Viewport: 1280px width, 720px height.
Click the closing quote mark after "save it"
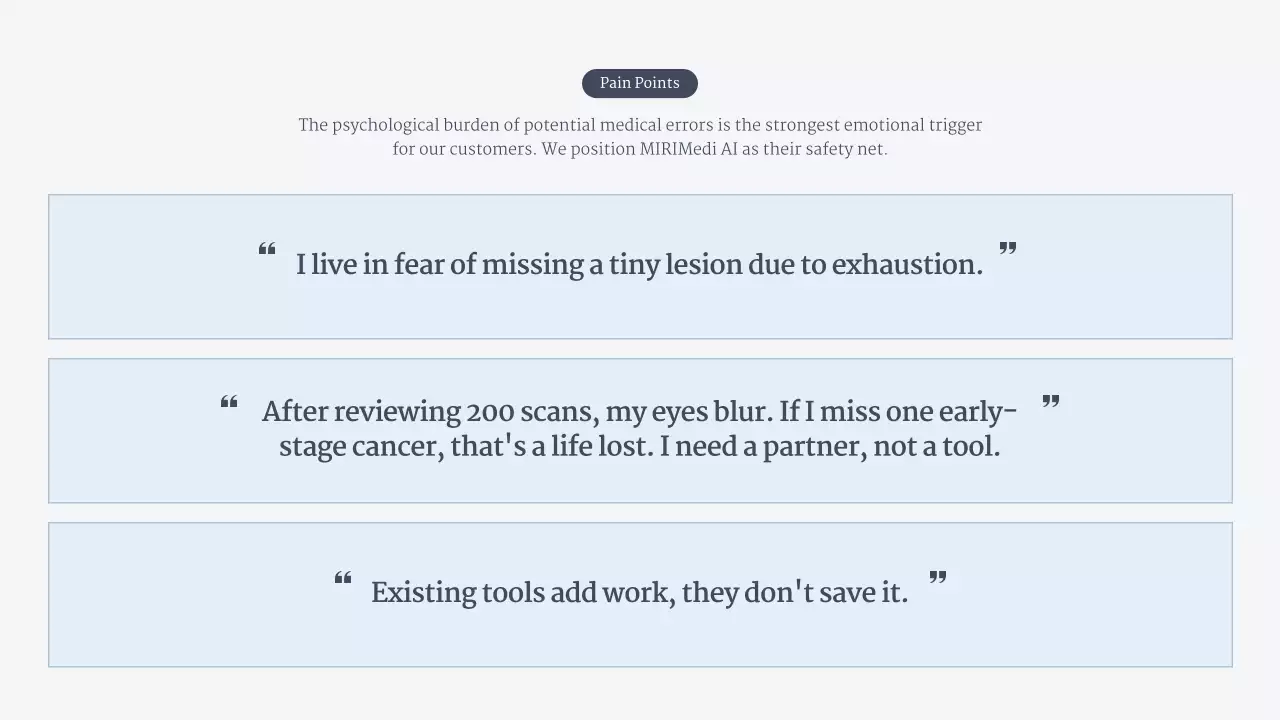938,577
